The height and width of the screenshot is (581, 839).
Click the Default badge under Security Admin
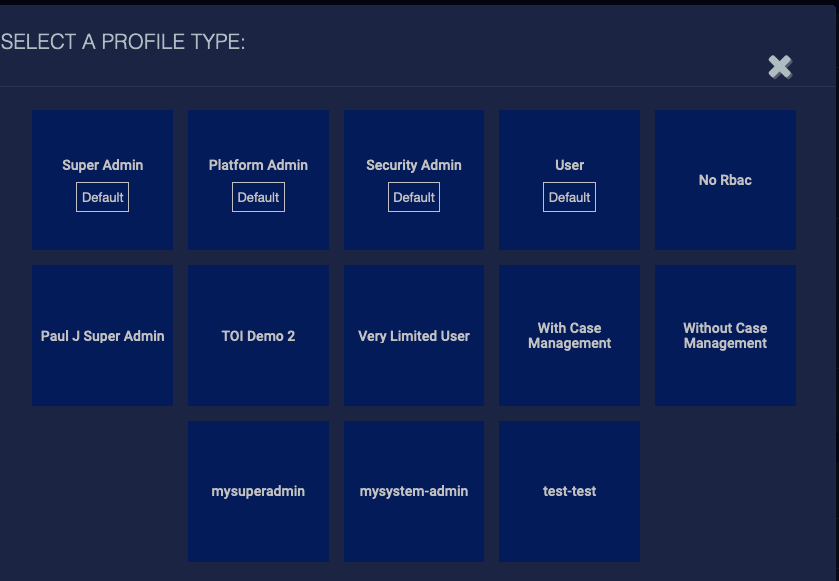(x=414, y=197)
